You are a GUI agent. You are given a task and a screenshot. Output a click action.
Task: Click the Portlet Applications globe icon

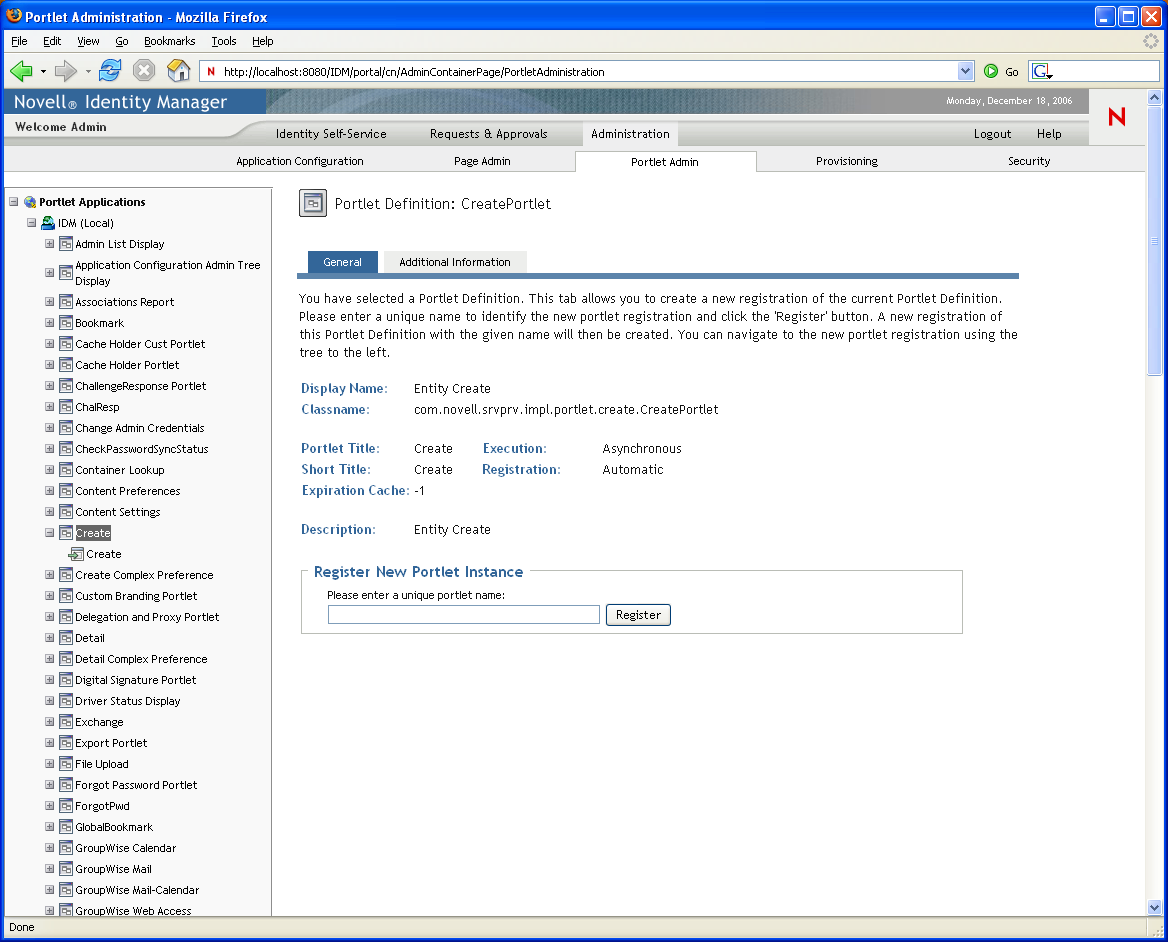(x=30, y=202)
